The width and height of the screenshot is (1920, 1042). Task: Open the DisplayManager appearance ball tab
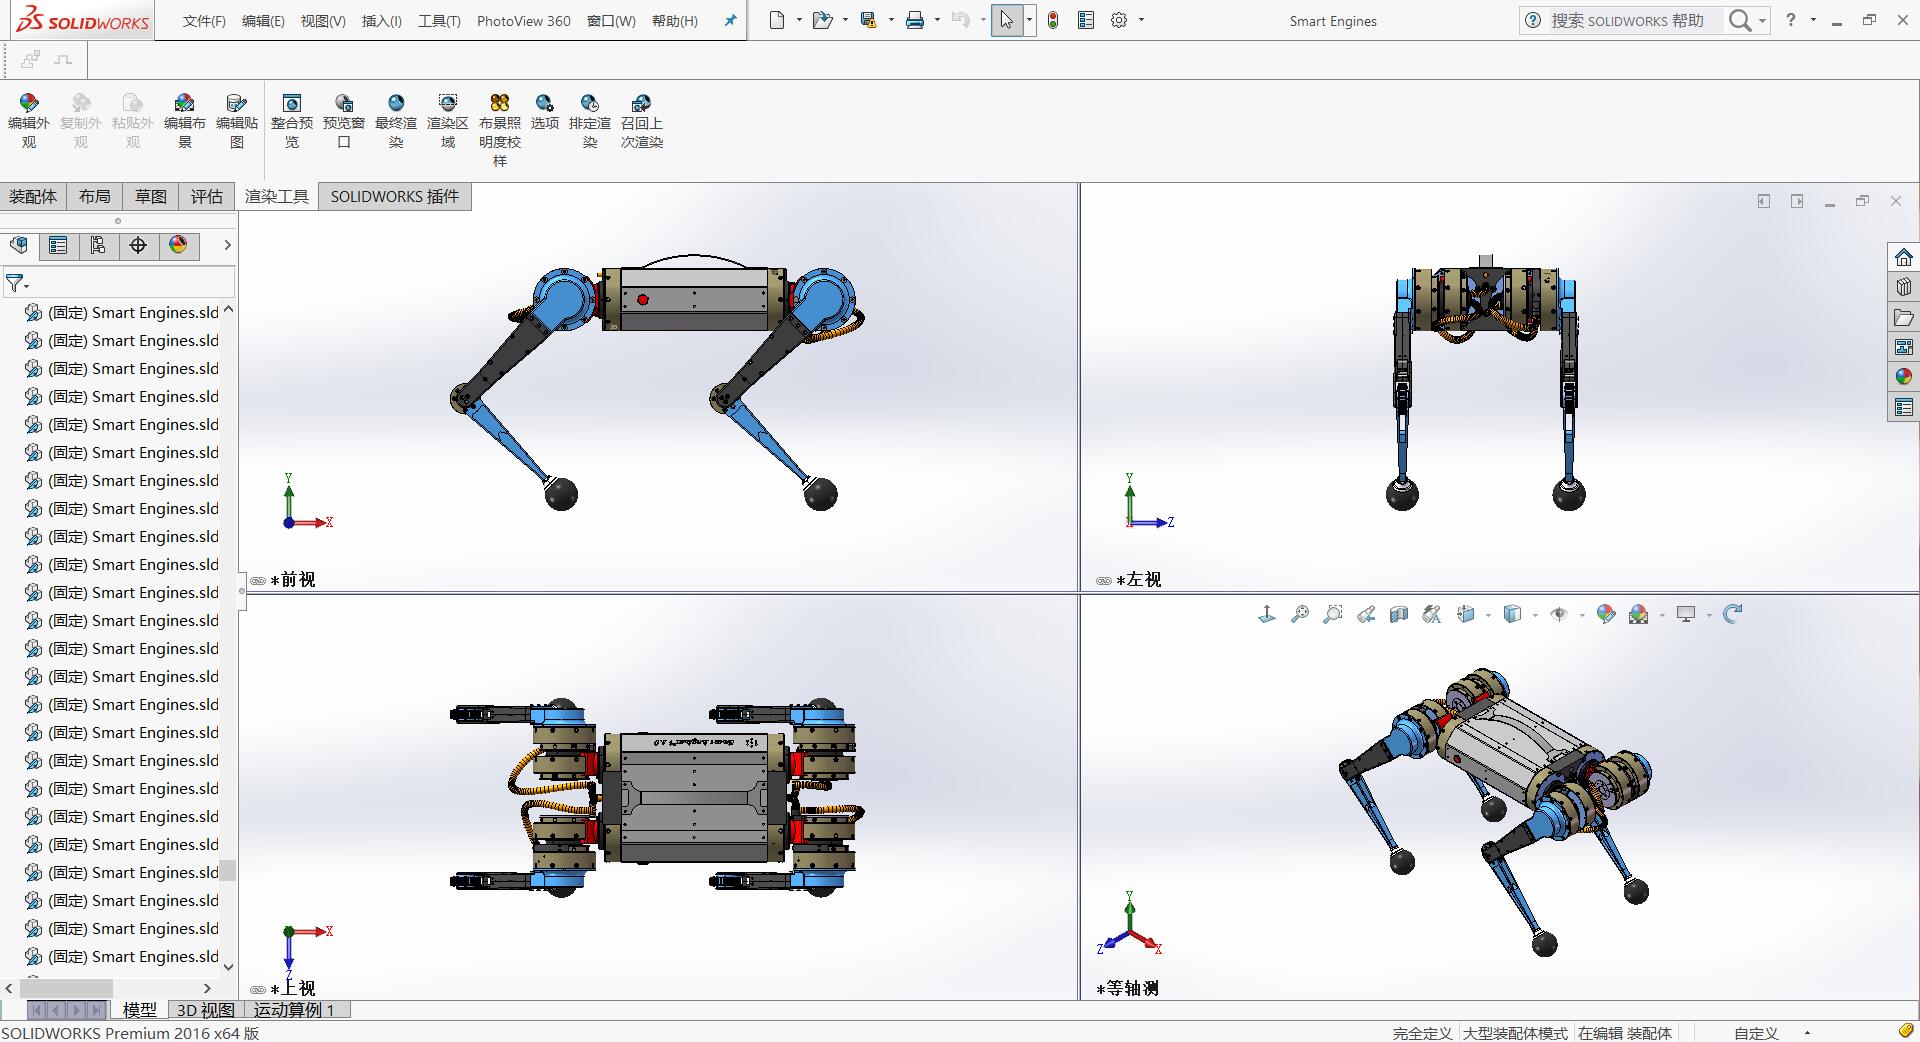[x=178, y=245]
